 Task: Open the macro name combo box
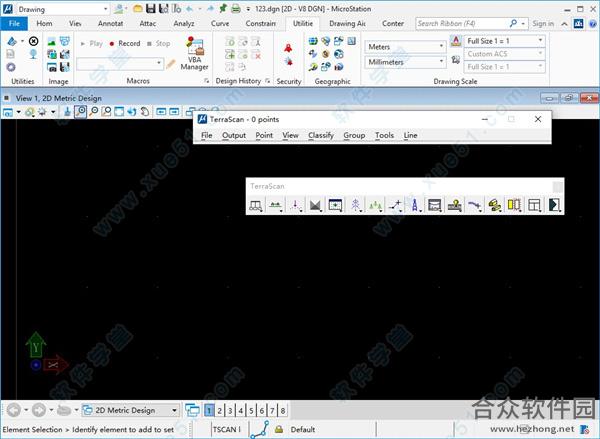tap(120, 63)
